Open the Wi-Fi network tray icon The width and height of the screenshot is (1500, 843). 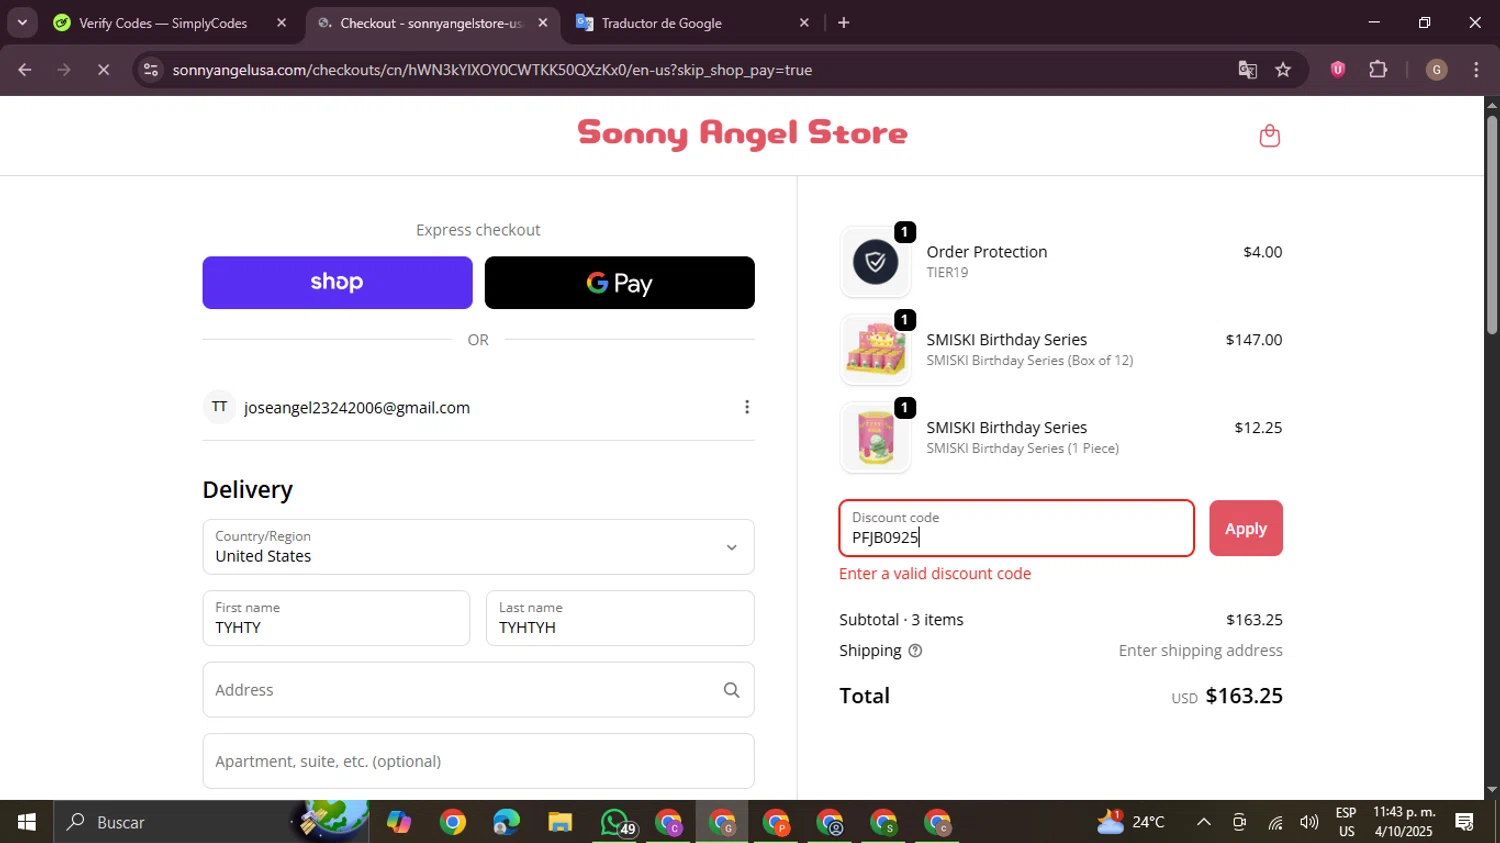(x=1275, y=822)
